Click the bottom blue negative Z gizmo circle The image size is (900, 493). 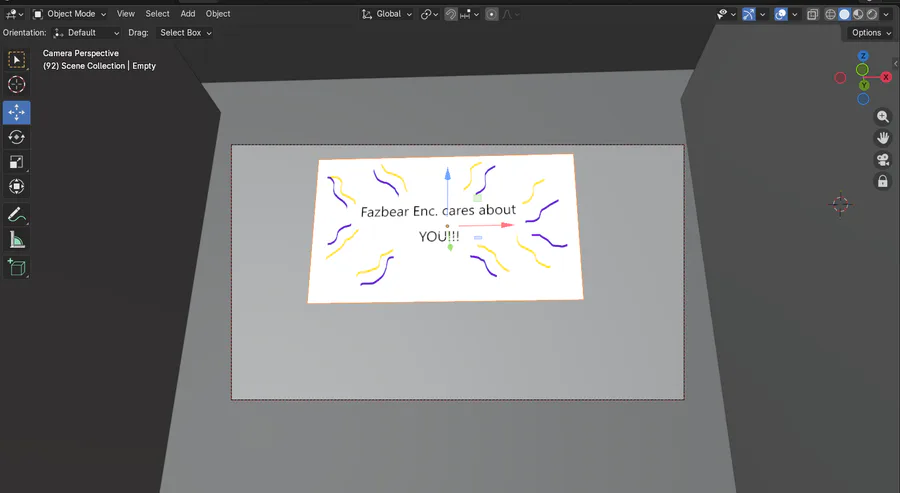point(863,99)
